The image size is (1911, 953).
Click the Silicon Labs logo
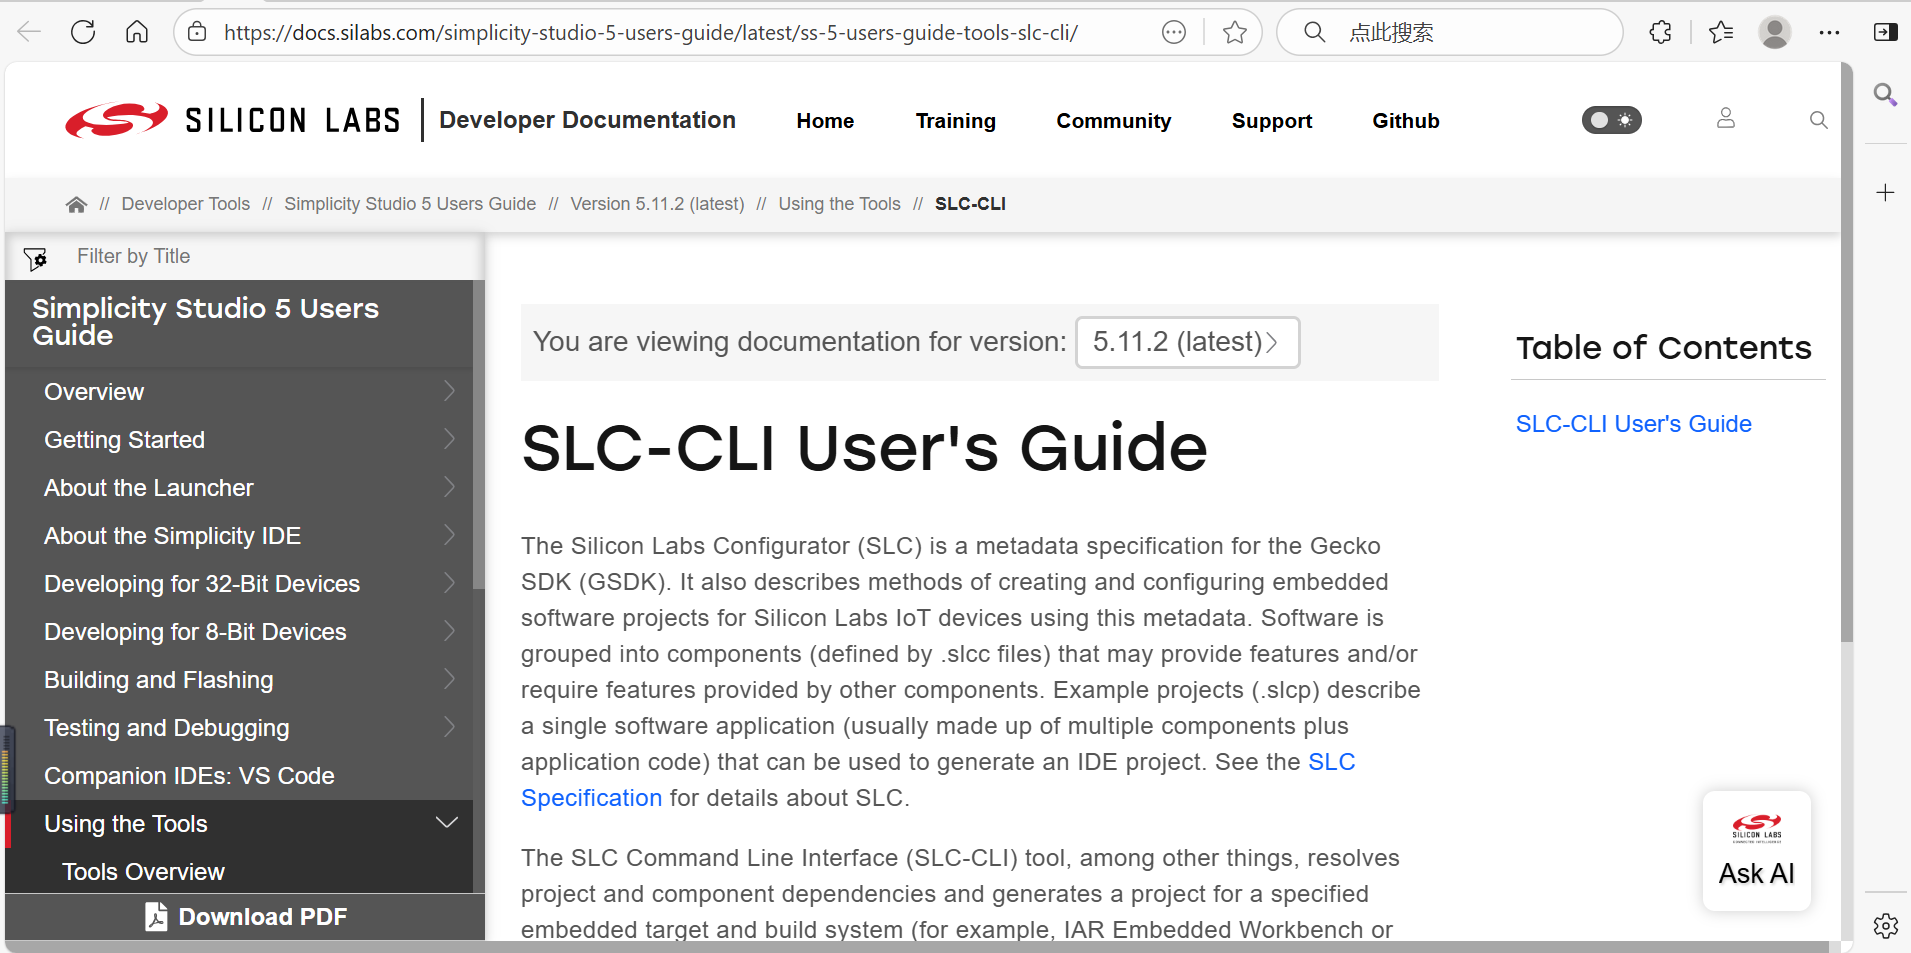tap(233, 120)
